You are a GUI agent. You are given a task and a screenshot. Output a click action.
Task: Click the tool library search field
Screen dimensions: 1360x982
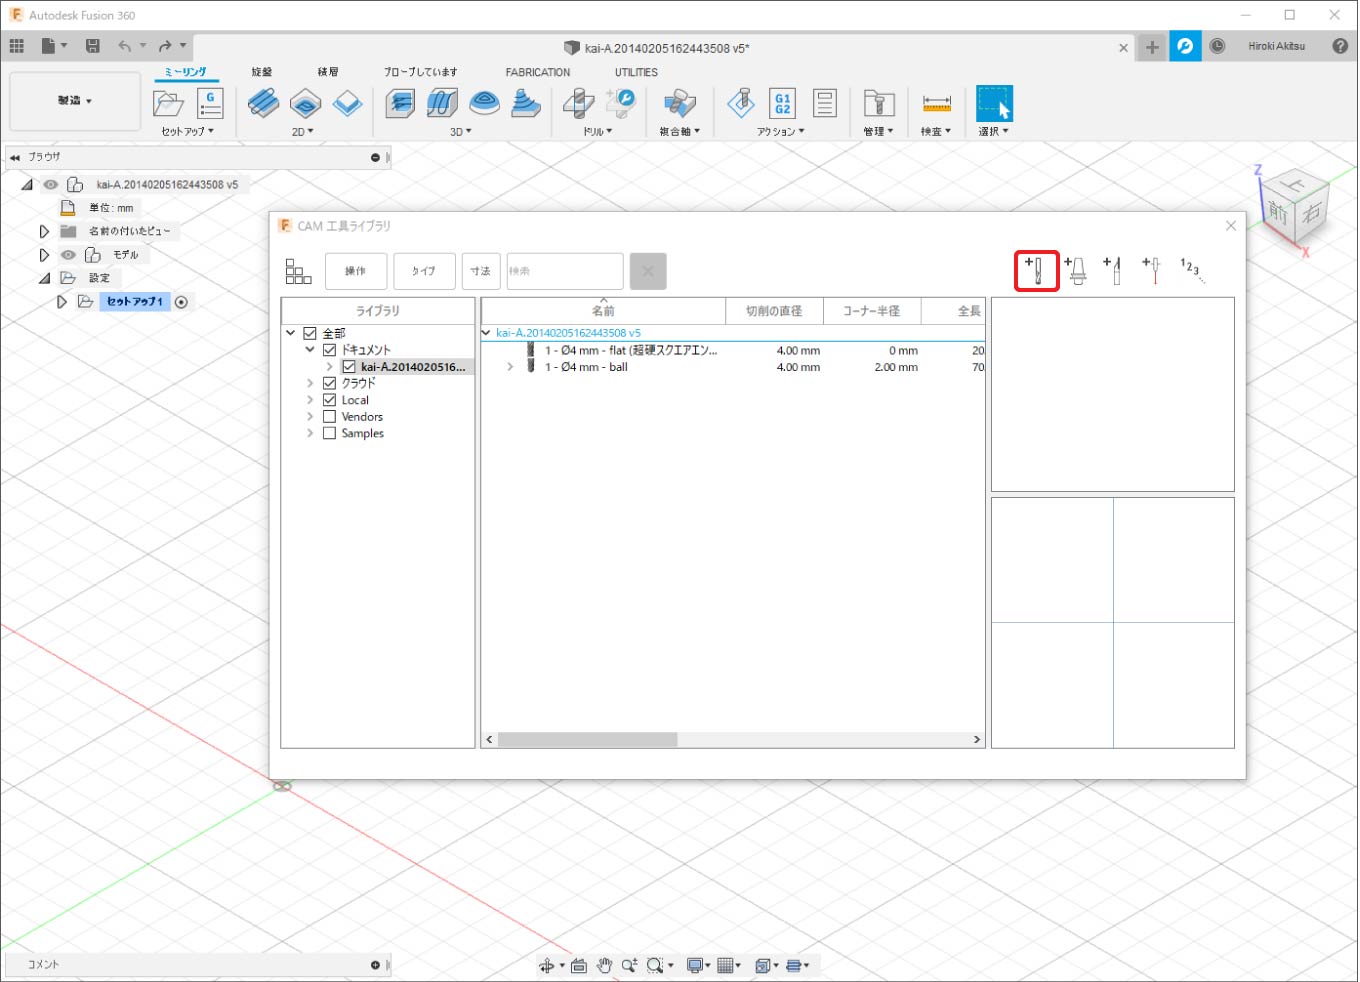564,271
